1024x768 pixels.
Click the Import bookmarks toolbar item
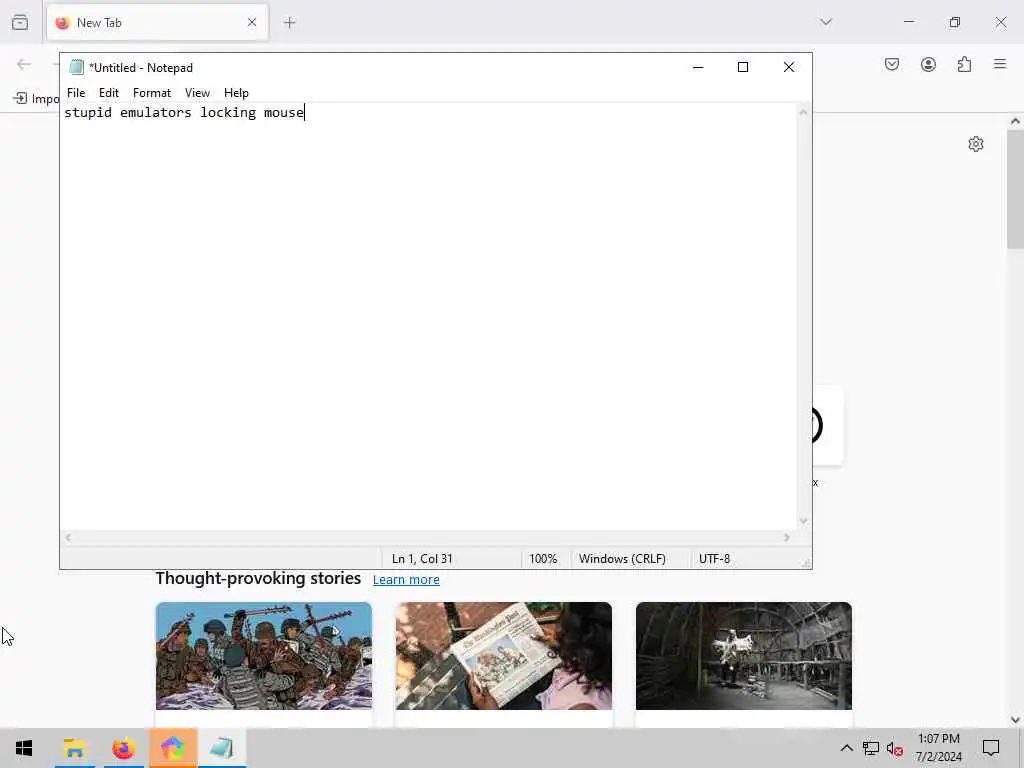(x=36, y=99)
